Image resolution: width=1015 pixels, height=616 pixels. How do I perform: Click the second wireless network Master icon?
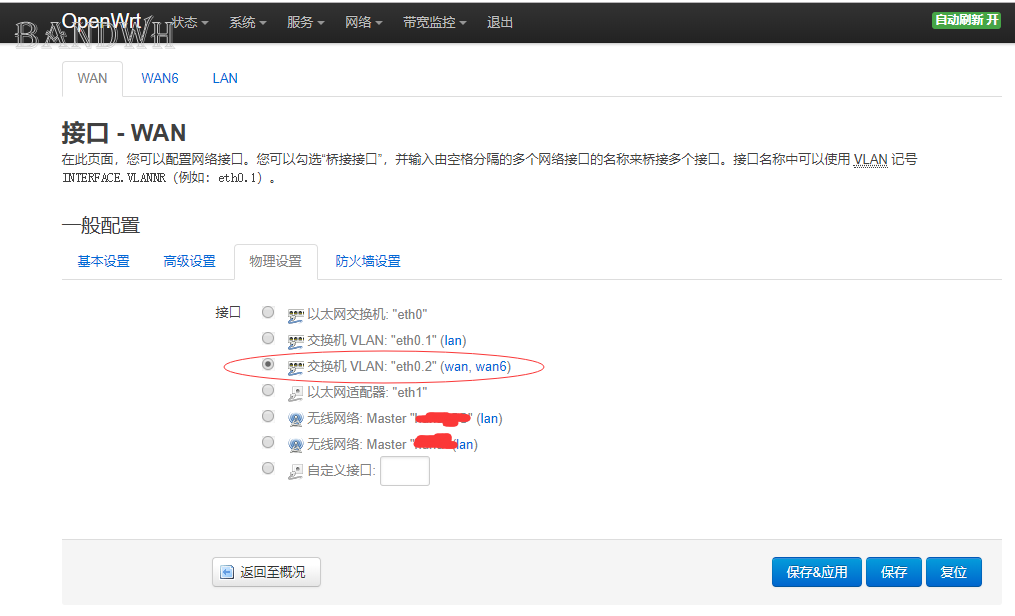pyautogui.click(x=296, y=445)
